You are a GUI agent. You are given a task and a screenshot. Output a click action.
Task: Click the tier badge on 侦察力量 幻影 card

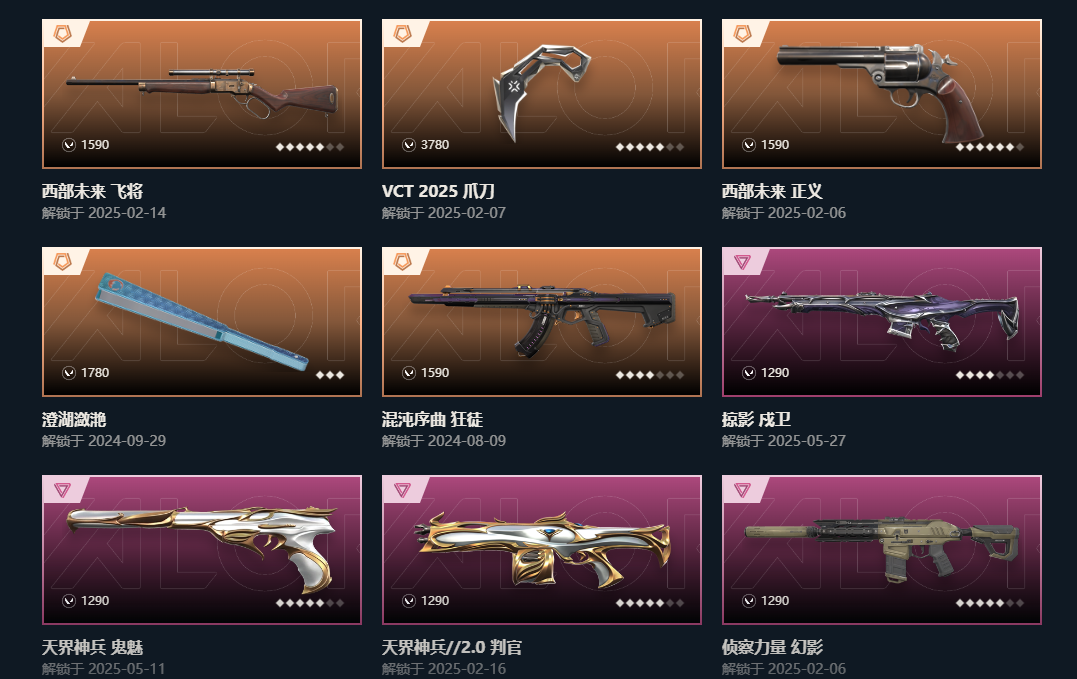(742, 490)
